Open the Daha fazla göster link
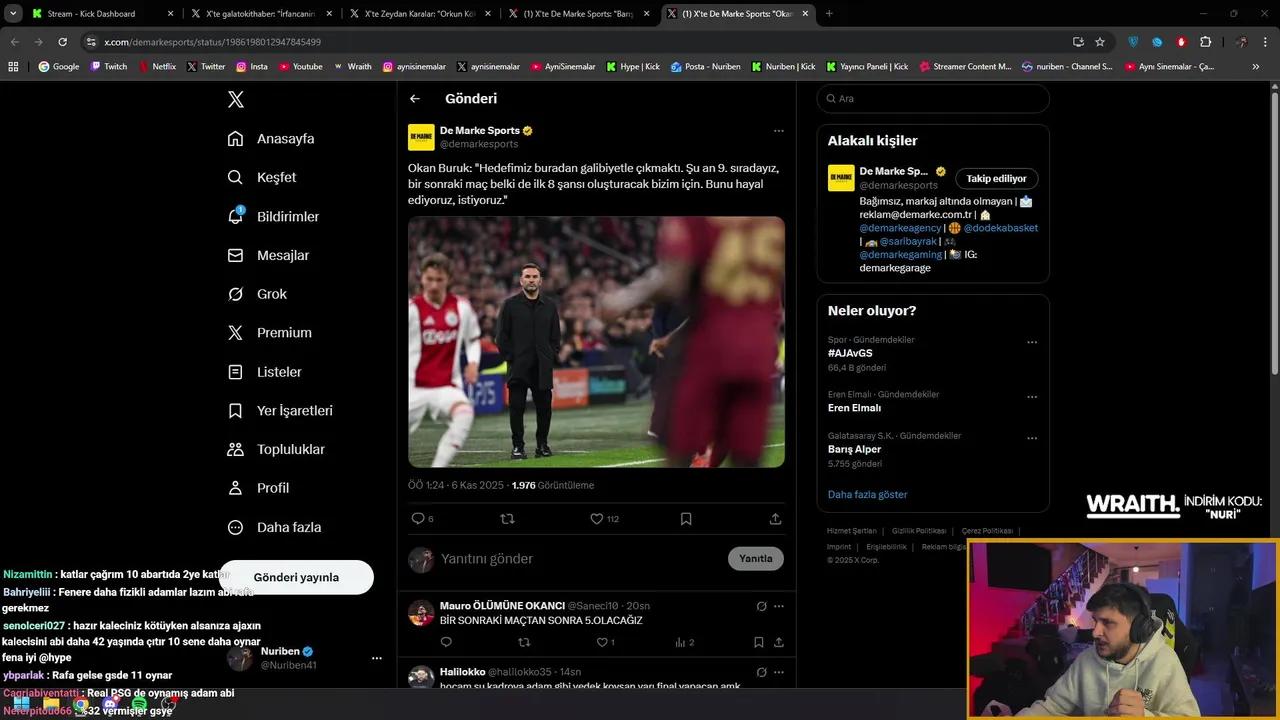 (x=868, y=494)
